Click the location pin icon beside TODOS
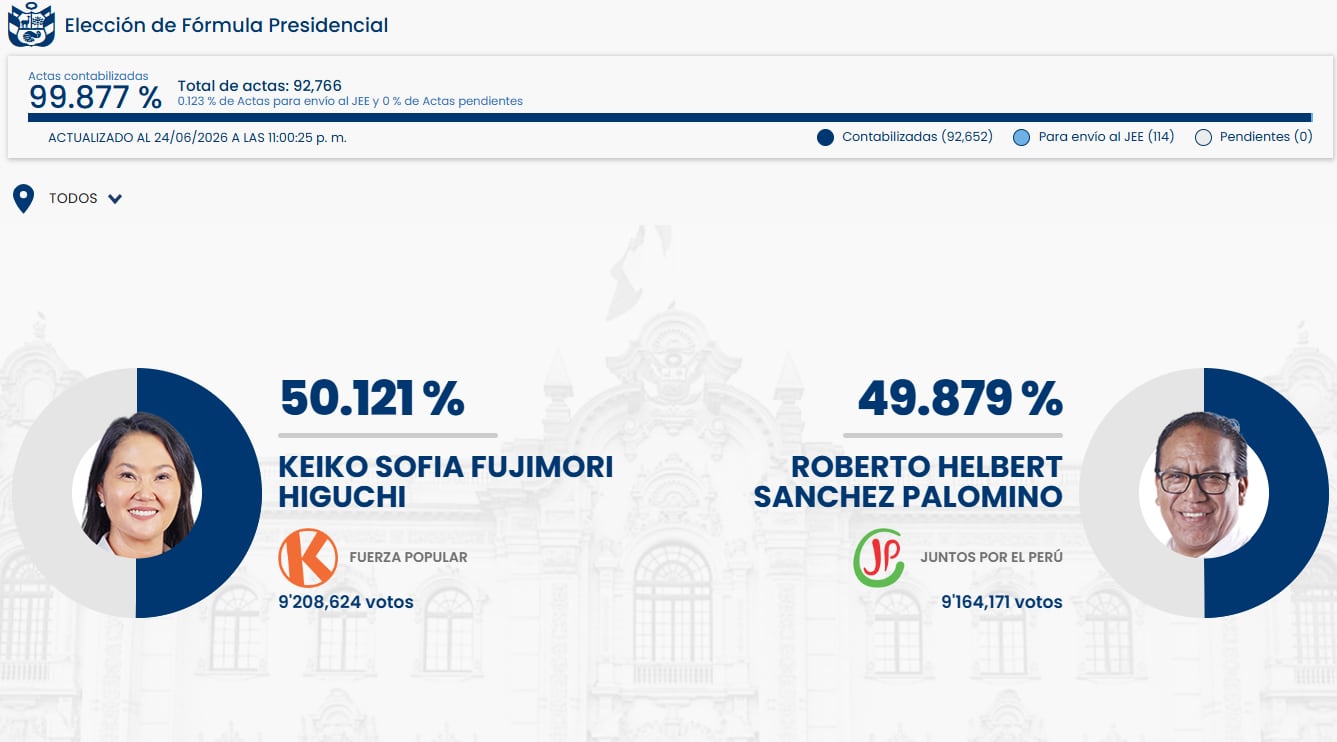Image resolution: width=1337 pixels, height=742 pixels. tap(23, 199)
